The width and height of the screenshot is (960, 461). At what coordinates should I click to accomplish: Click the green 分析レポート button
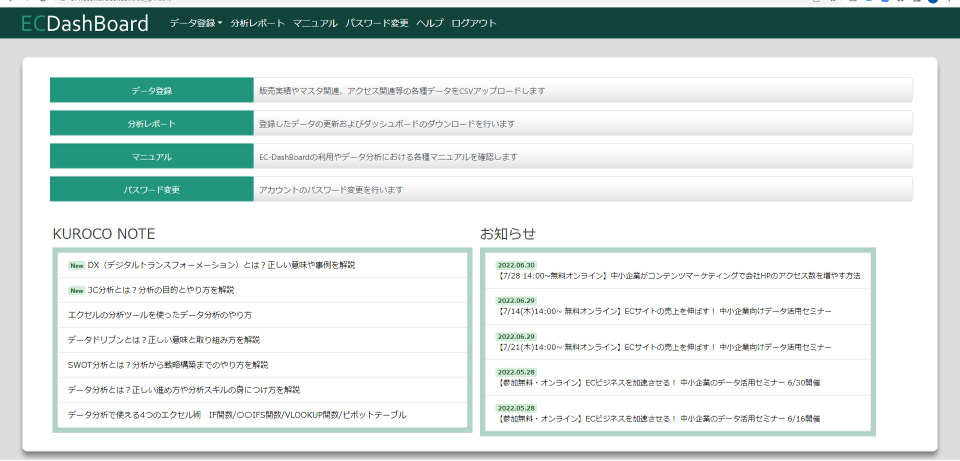coord(151,124)
